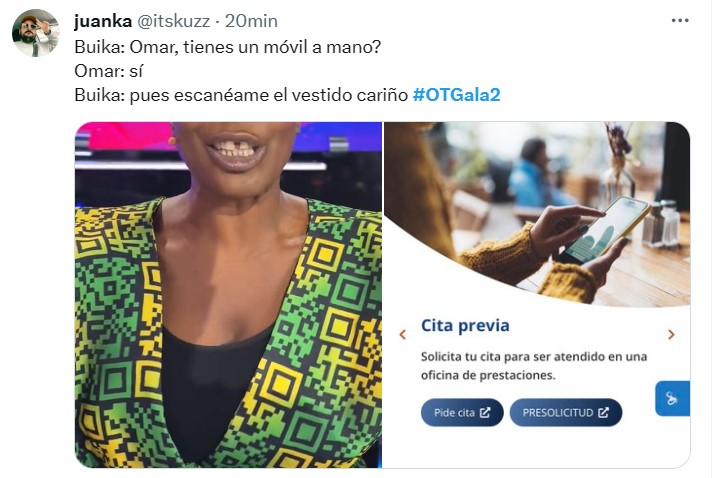Advance carousel with right orange chevron
This screenshot has width=720, height=478.
click(671, 334)
